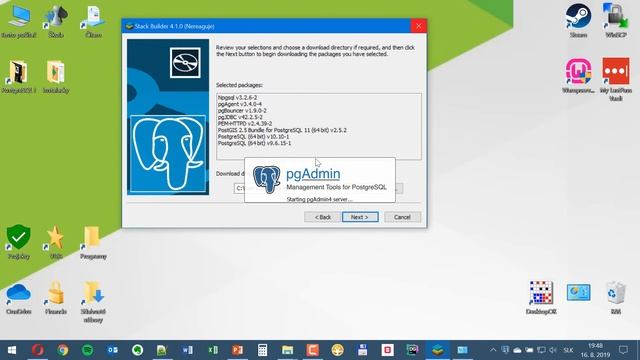Select the pgBouncer v1.9.0-2 package line

pos(242,111)
